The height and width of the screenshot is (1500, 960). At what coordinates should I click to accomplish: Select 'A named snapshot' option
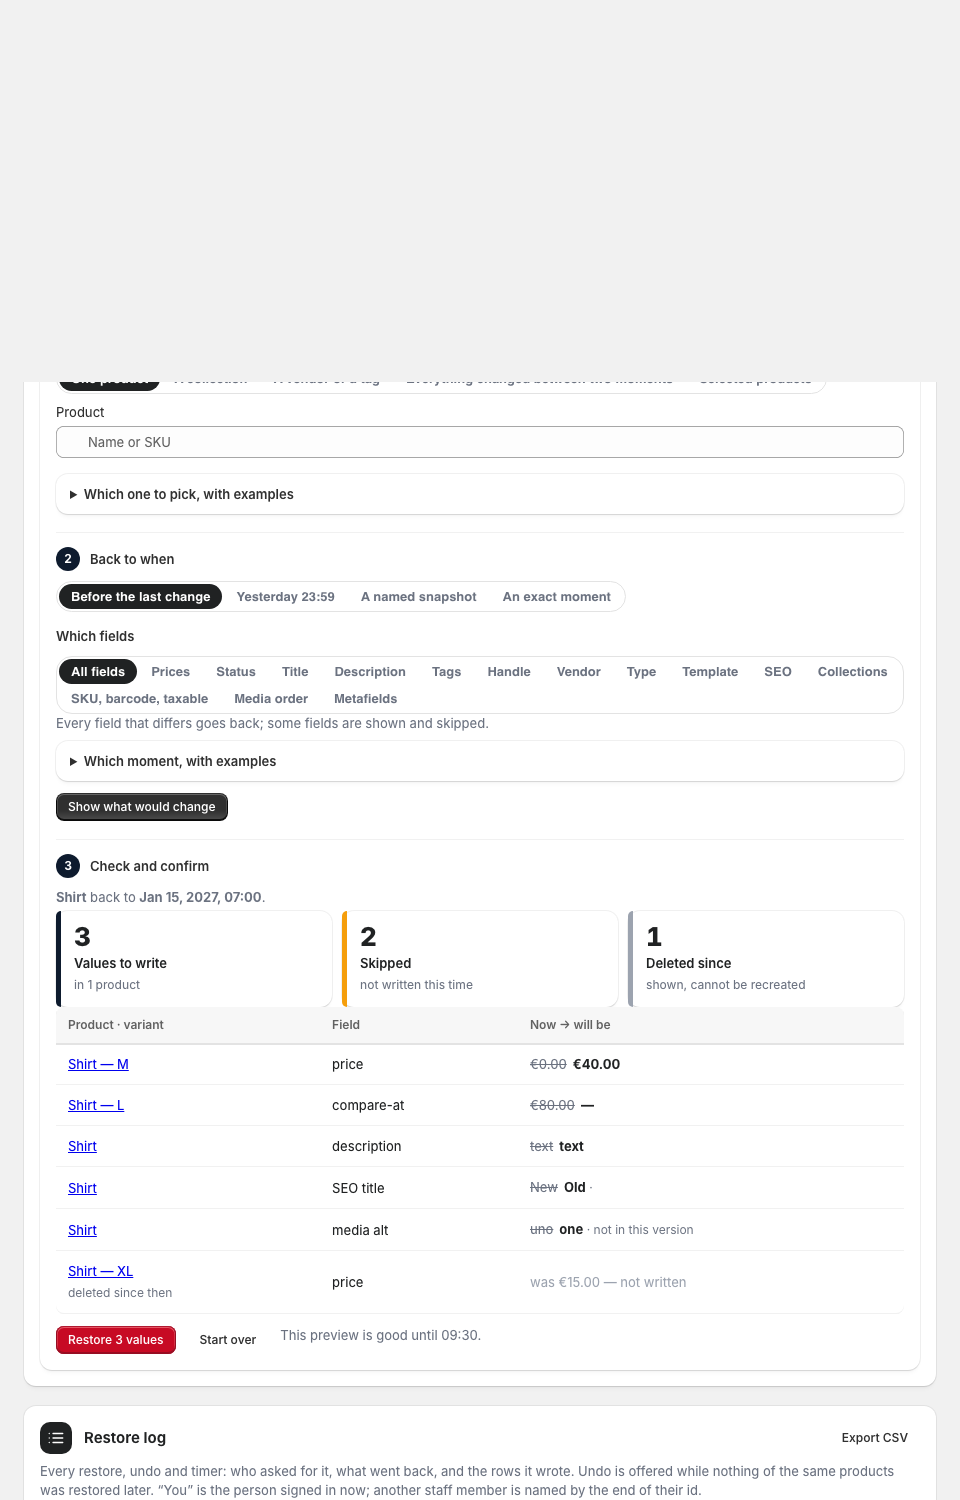[419, 597]
